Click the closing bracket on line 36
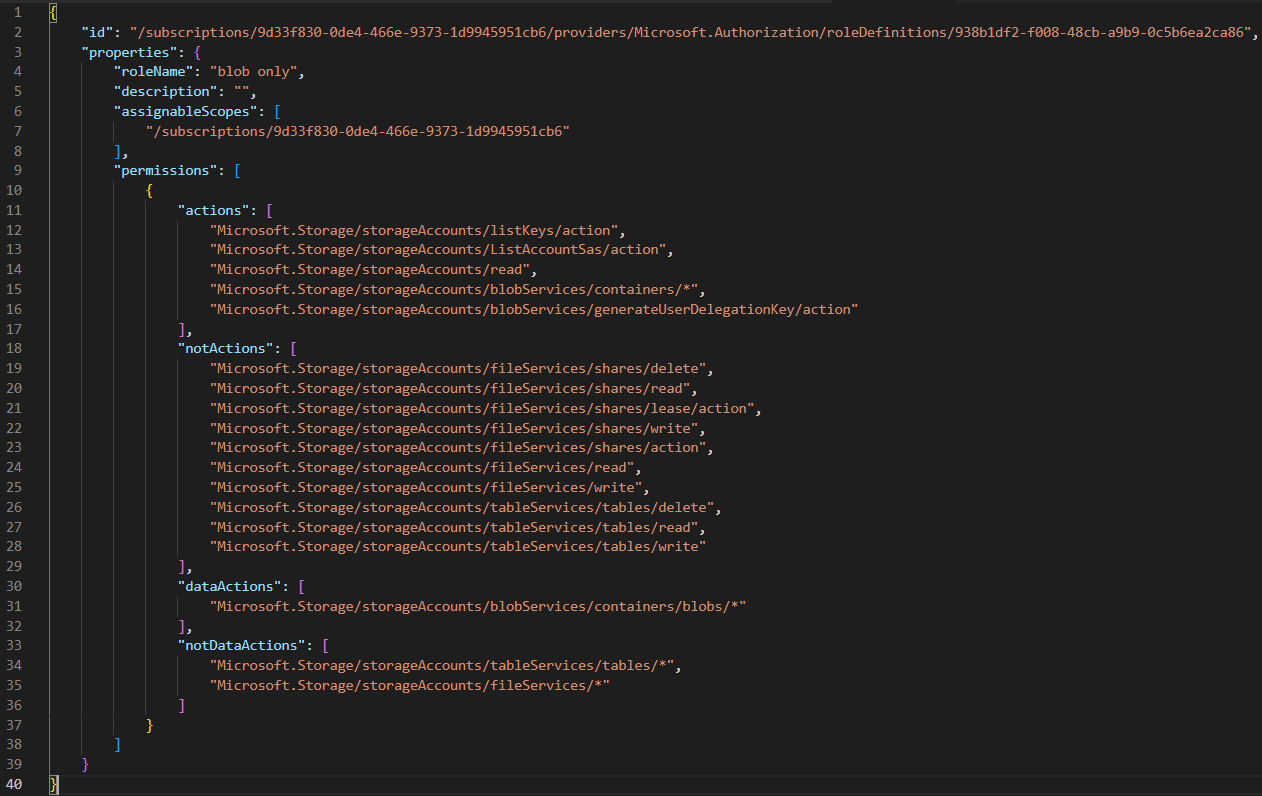1262x796 pixels. coord(182,705)
